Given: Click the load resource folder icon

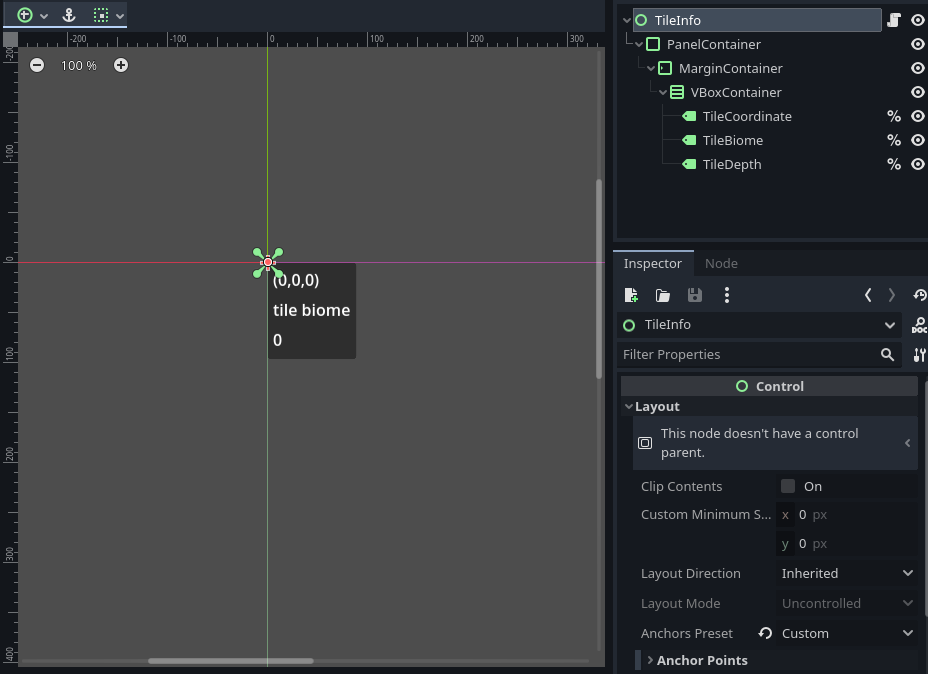Looking at the screenshot, I should [663, 295].
